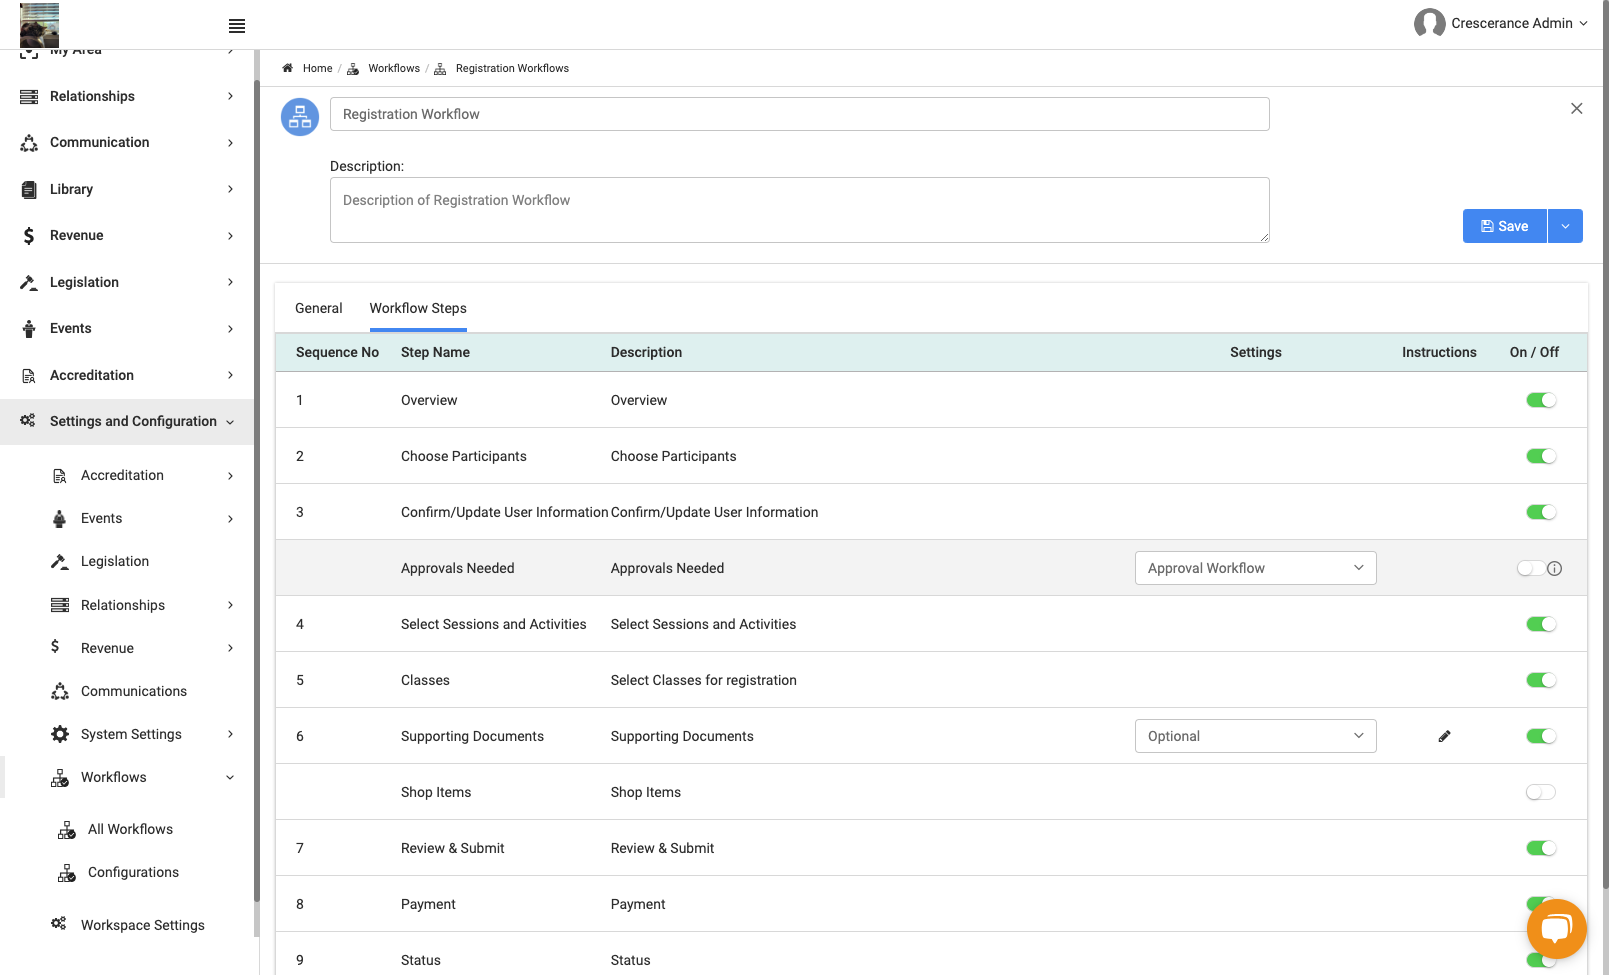Click the Settings and Configuration gears icon
Viewport: 1609px width, 975px height.
pyautogui.click(x=28, y=421)
